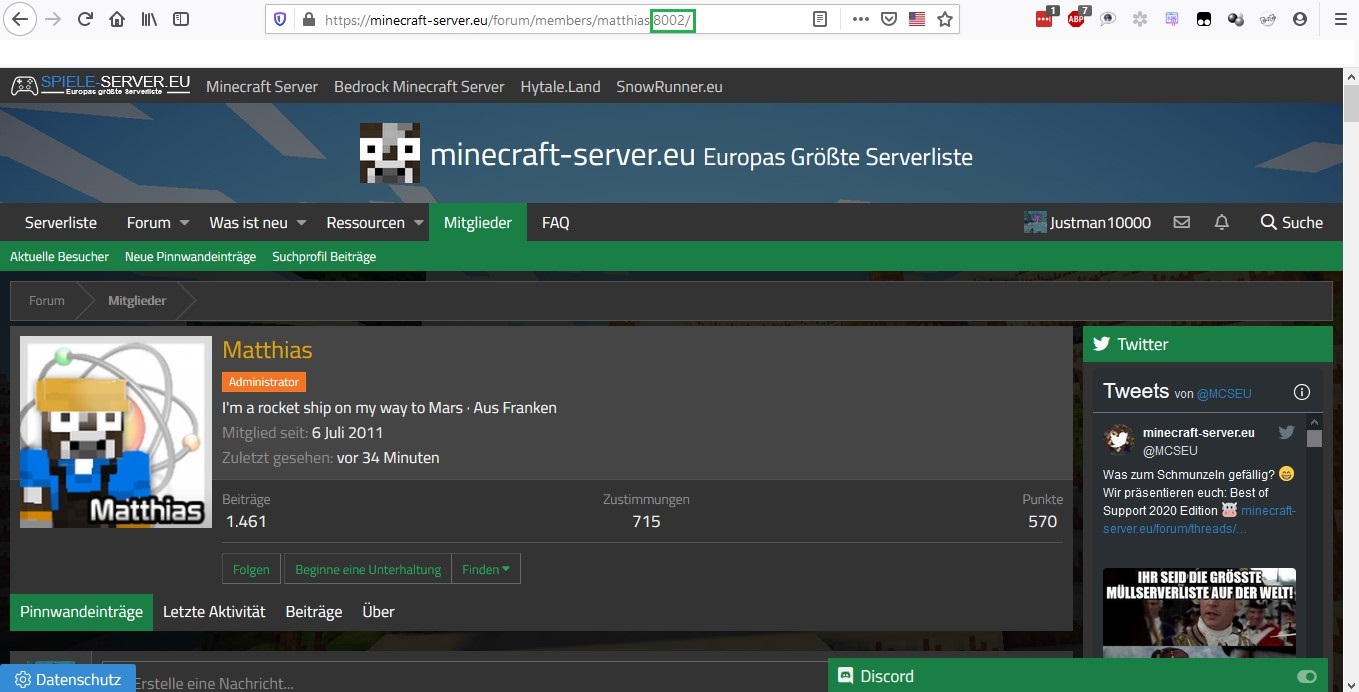Open Bedrock Minecraft Server link
The height and width of the screenshot is (692, 1359).
point(419,87)
